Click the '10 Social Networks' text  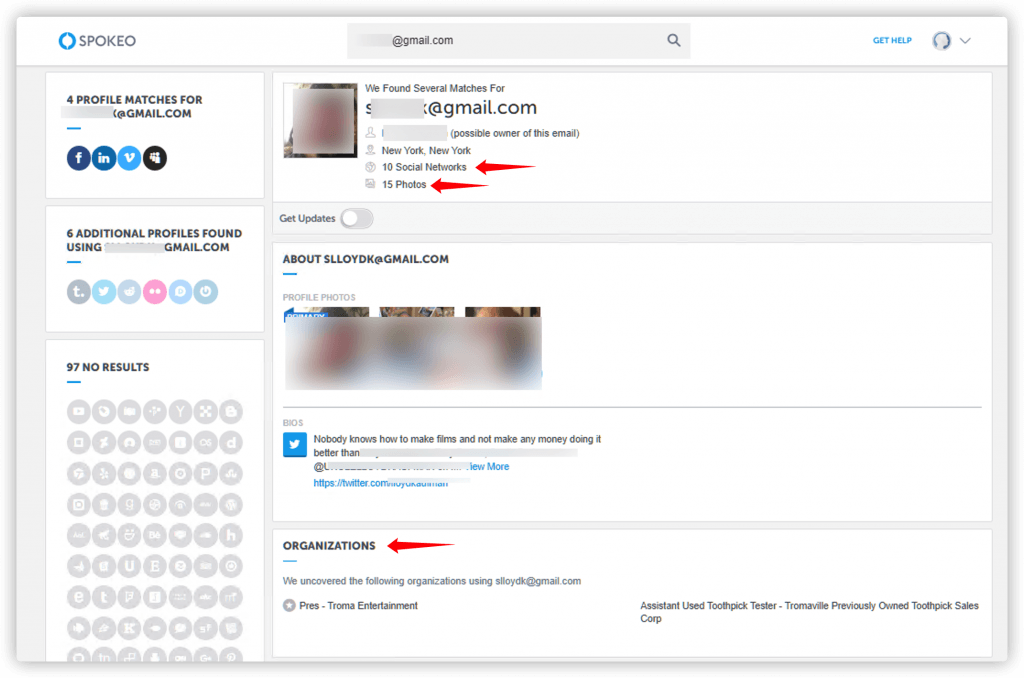[424, 167]
